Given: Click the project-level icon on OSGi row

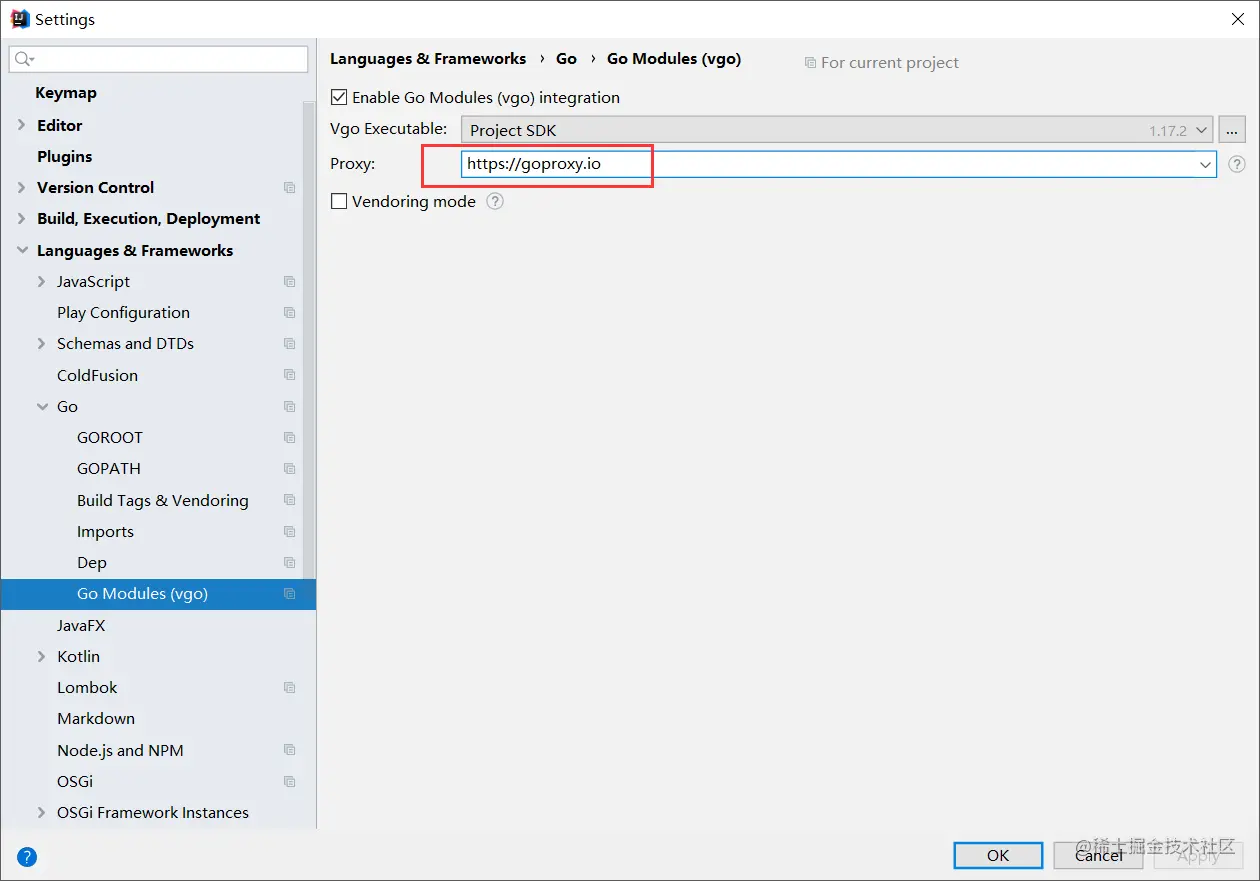Looking at the screenshot, I should 290,782.
